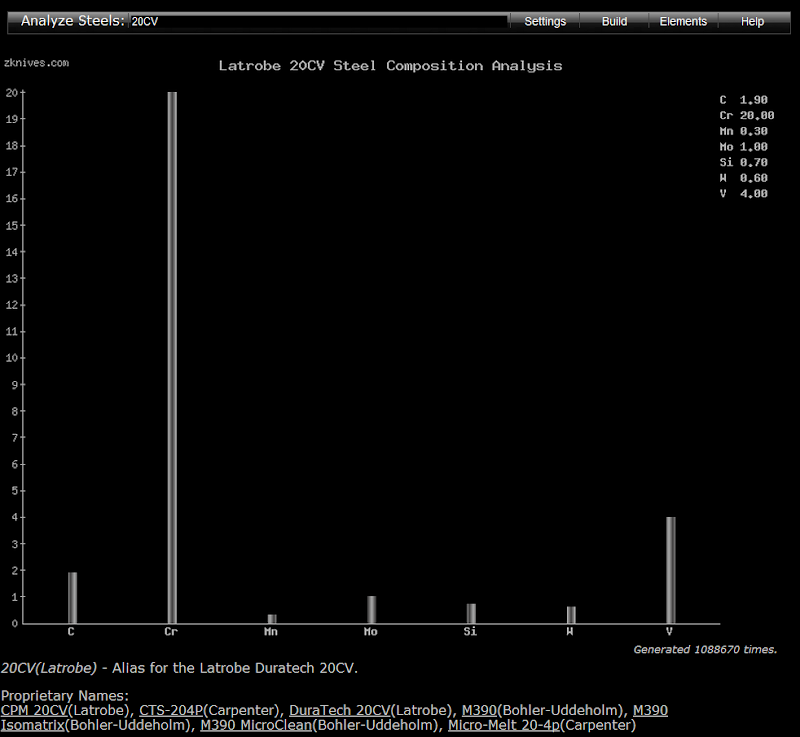Click the Manganese bar in the chart
Screen dimensions: 800x737
[272, 619]
